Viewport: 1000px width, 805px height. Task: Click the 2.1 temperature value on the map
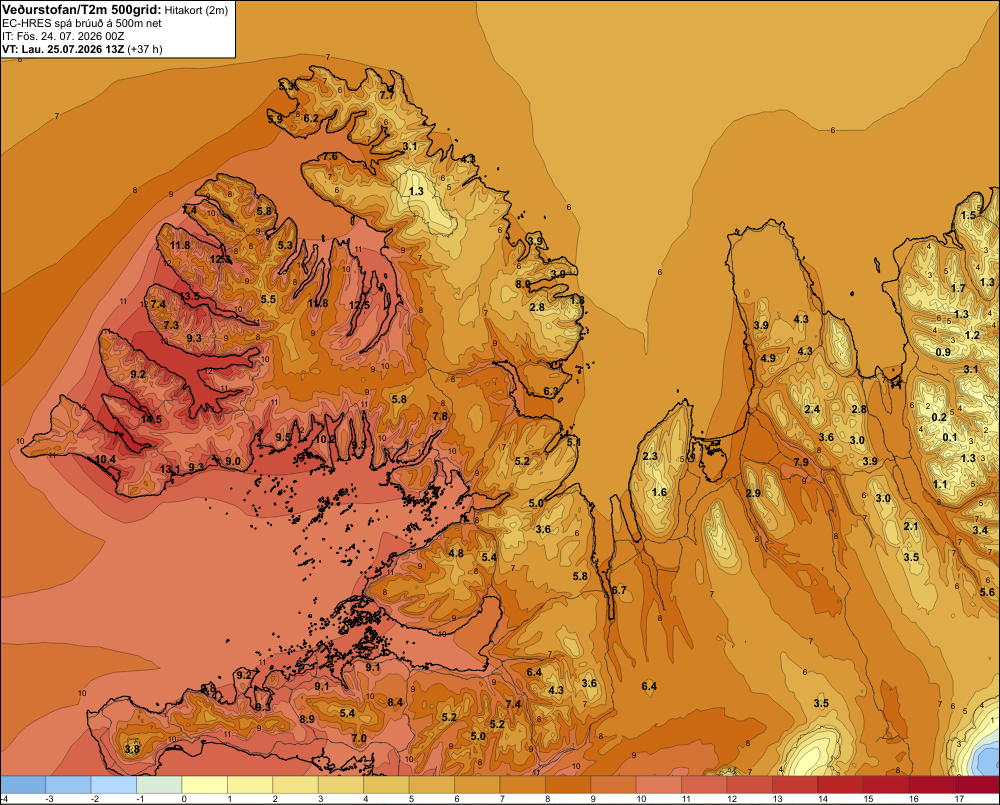(911, 526)
